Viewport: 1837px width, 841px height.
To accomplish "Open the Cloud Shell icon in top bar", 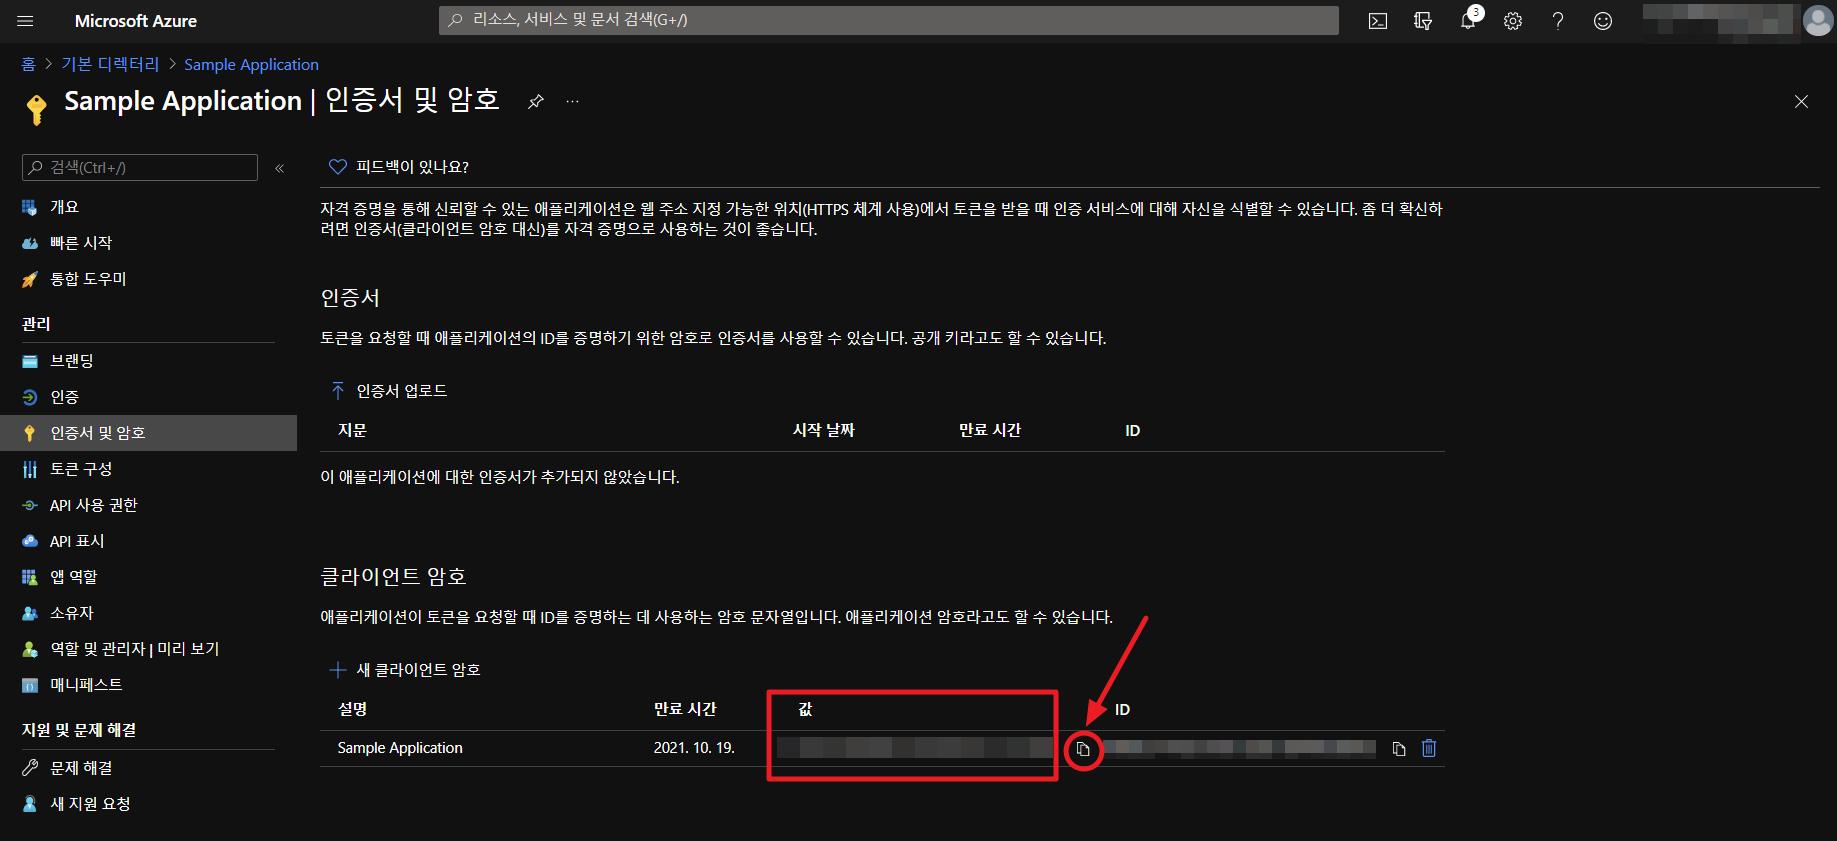I will click(x=1377, y=21).
